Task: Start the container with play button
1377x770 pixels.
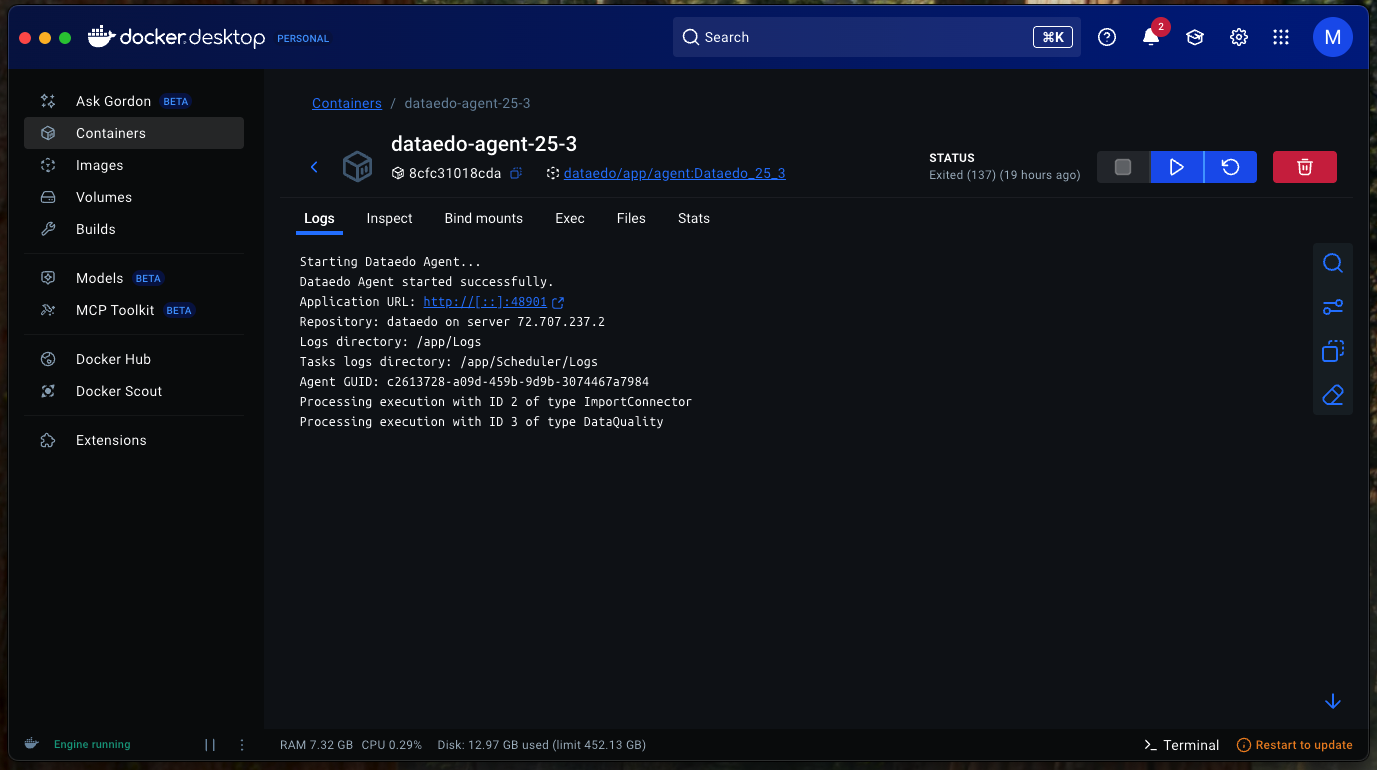Action: [1177, 167]
